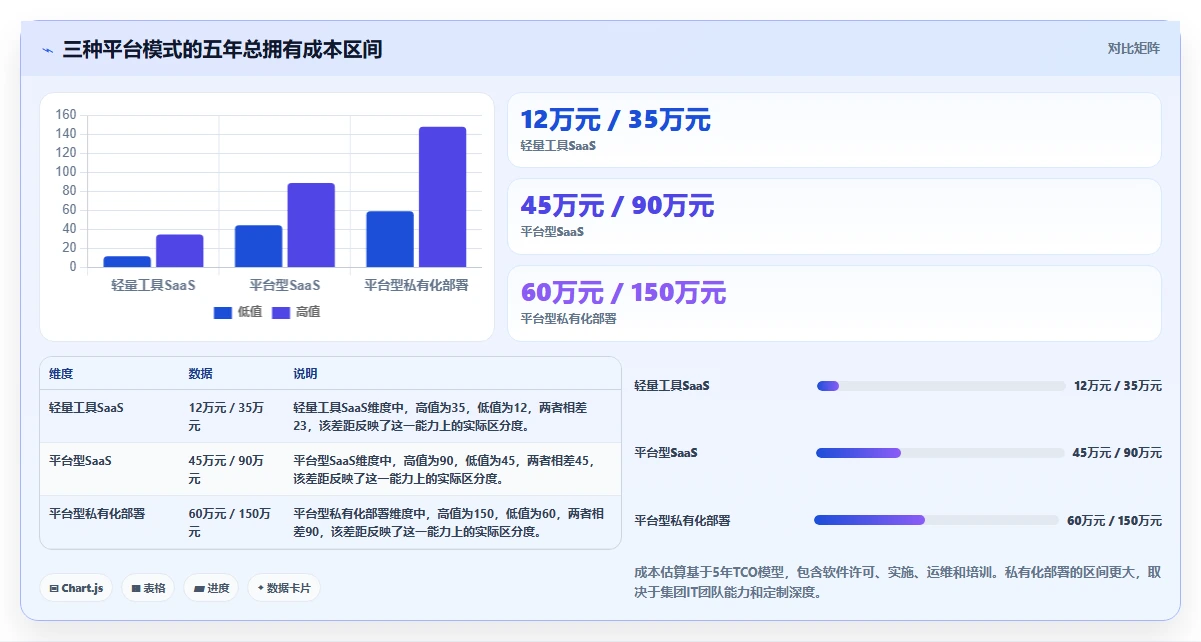
Task: Click the 数据卡片 chip
Action: click(284, 588)
